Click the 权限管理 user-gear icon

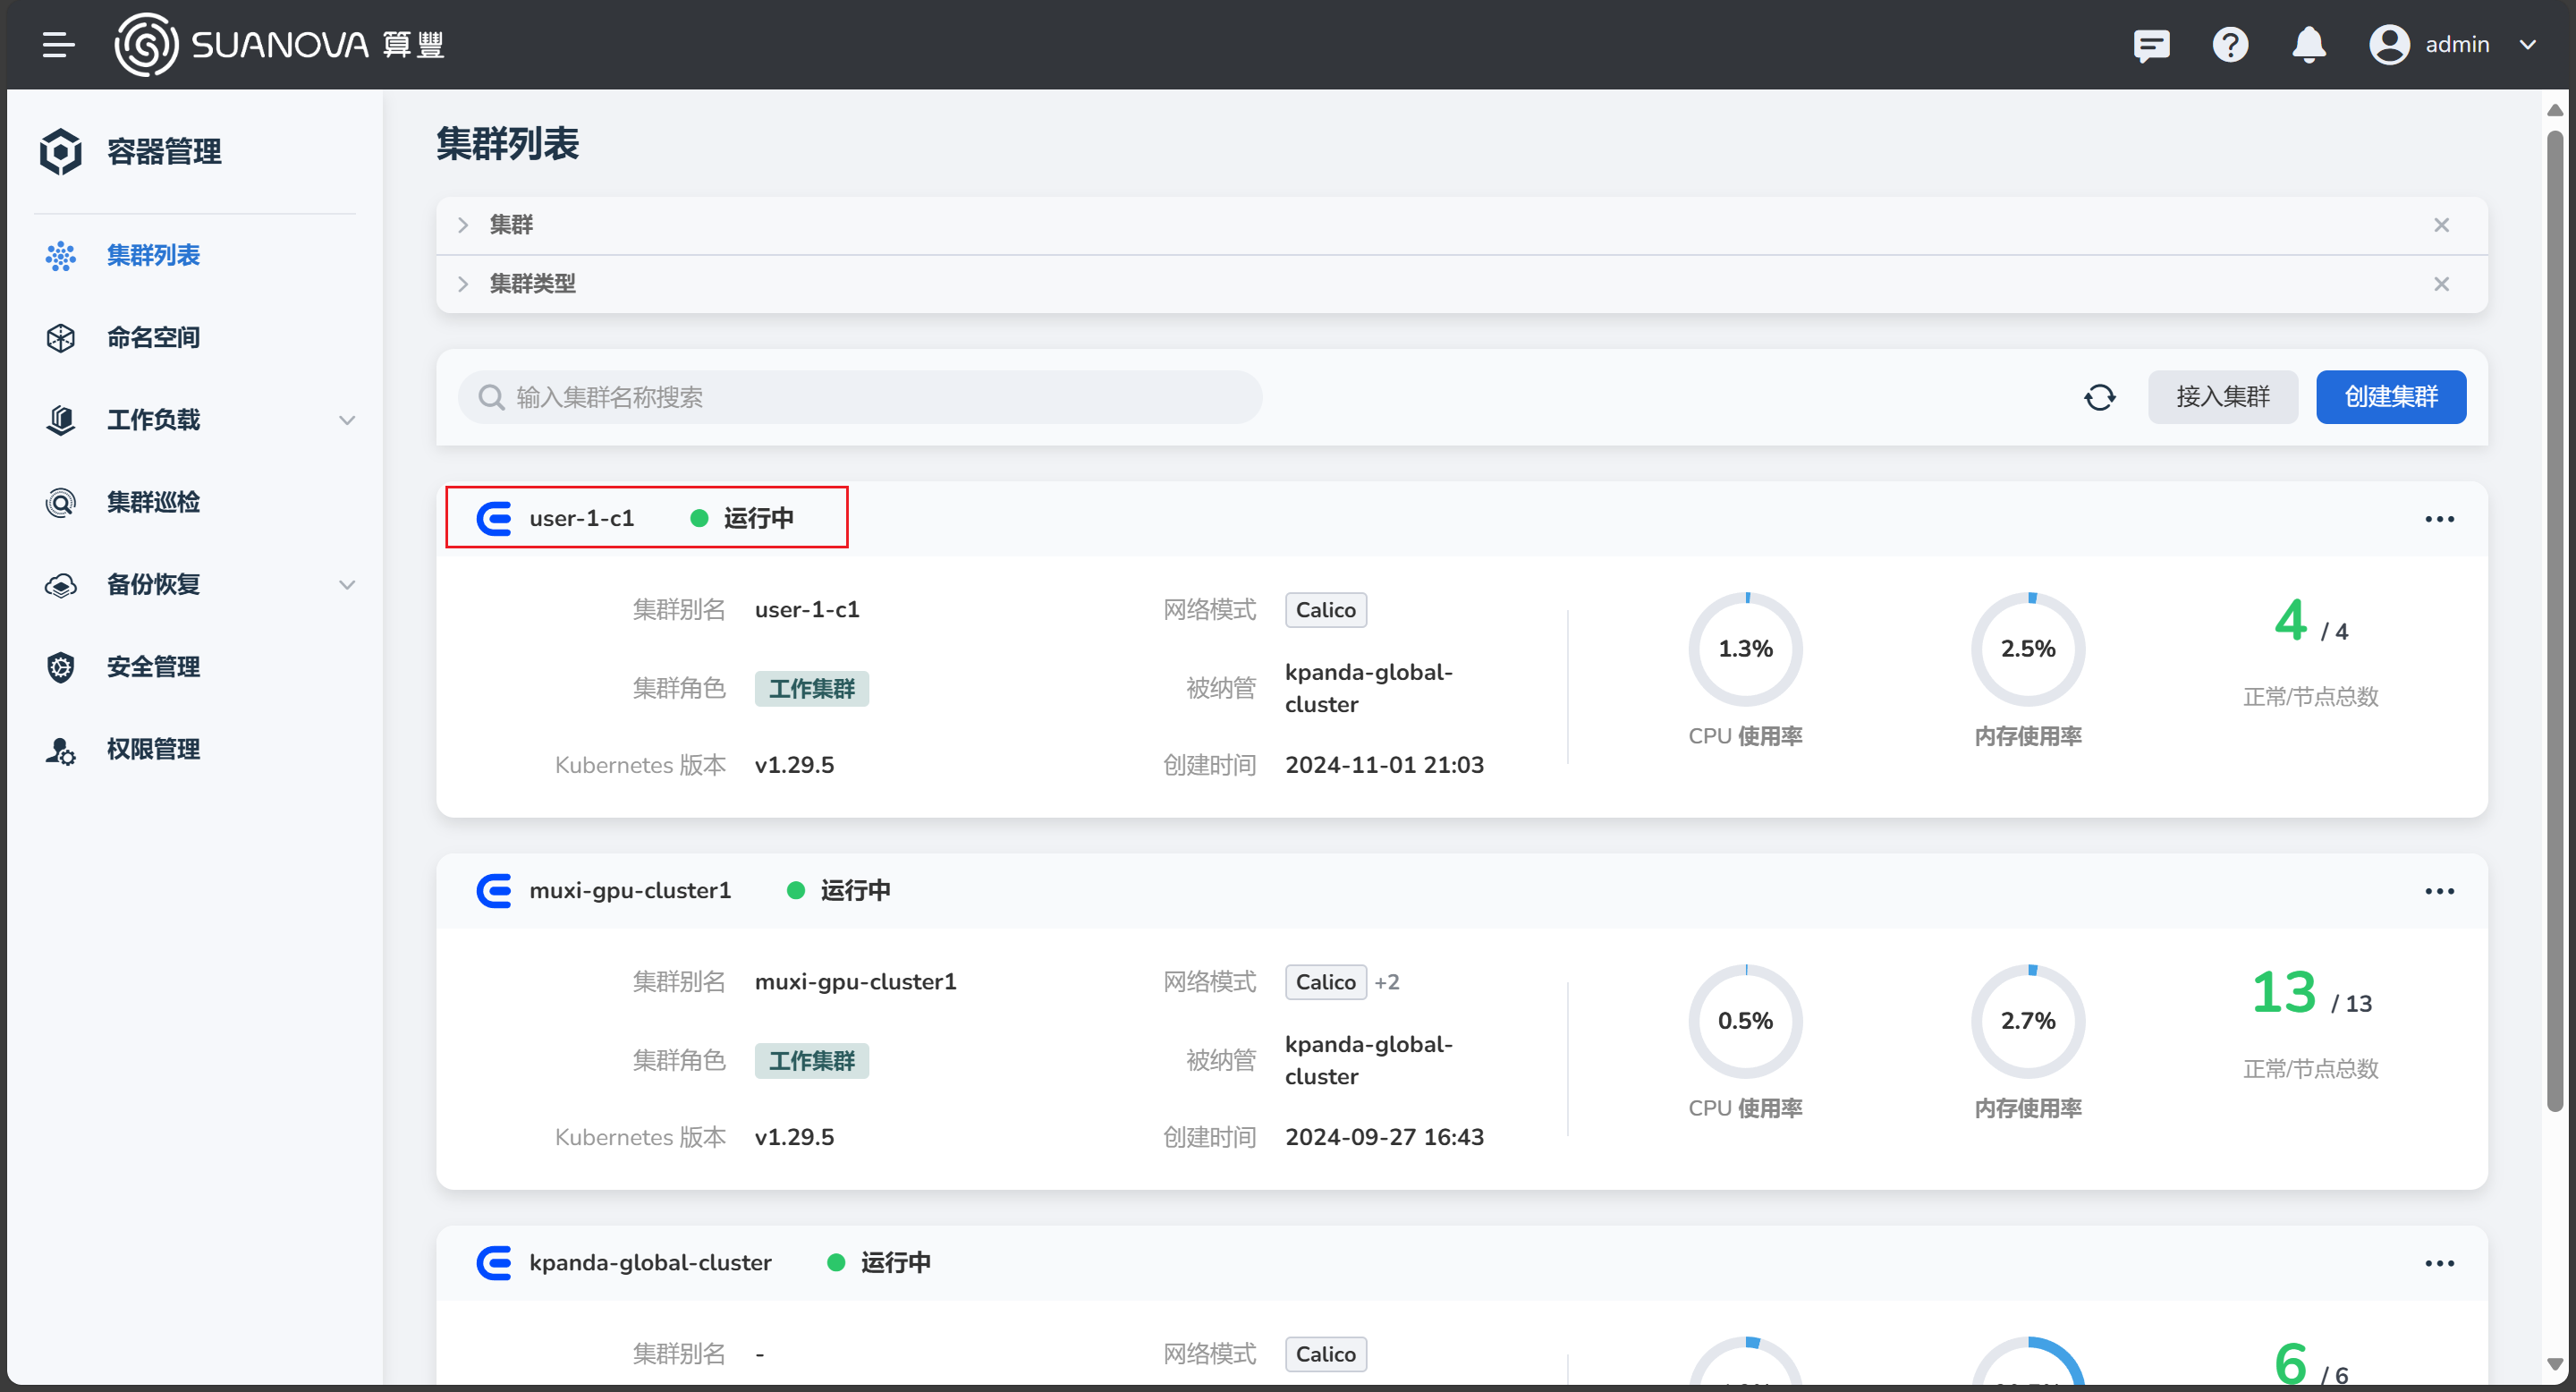(61, 750)
